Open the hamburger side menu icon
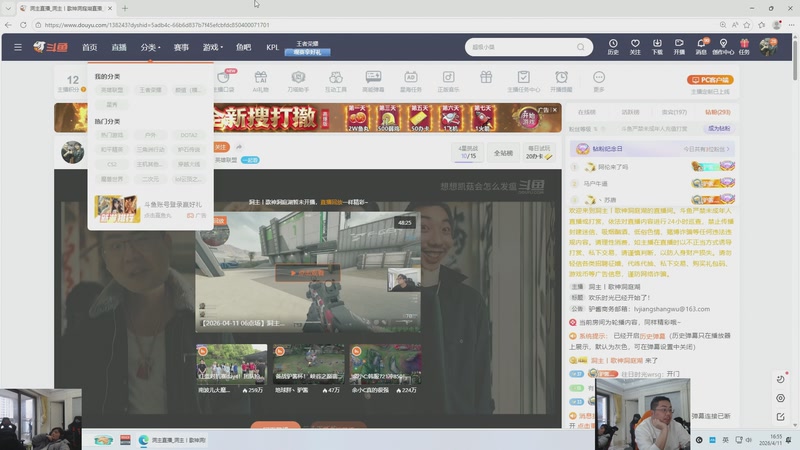The height and width of the screenshot is (450, 800). click(18, 47)
